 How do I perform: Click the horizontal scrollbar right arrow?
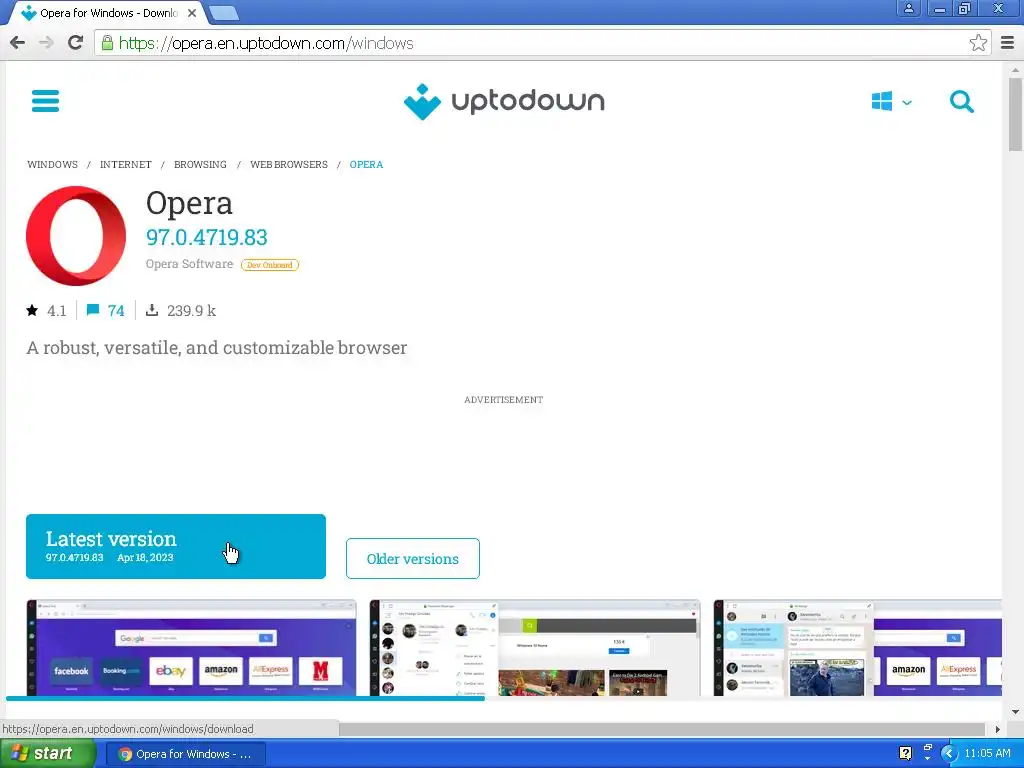[x=997, y=729]
